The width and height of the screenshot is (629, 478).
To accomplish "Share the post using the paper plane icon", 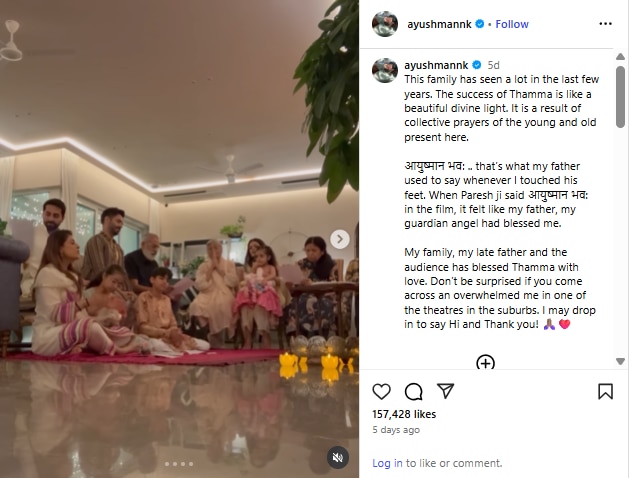I will [x=445, y=391].
